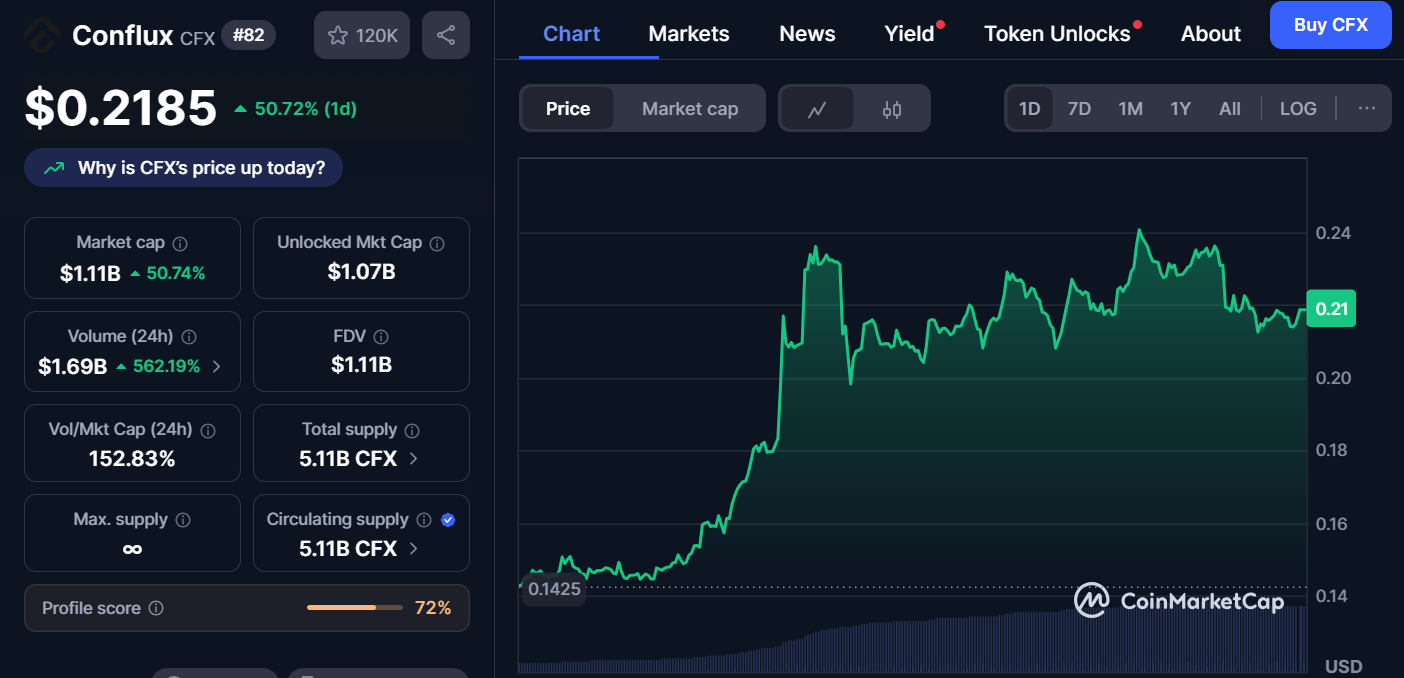Expand Volume (24h) details chevron
This screenshot has width=1404, height=678.
point(217,367)
